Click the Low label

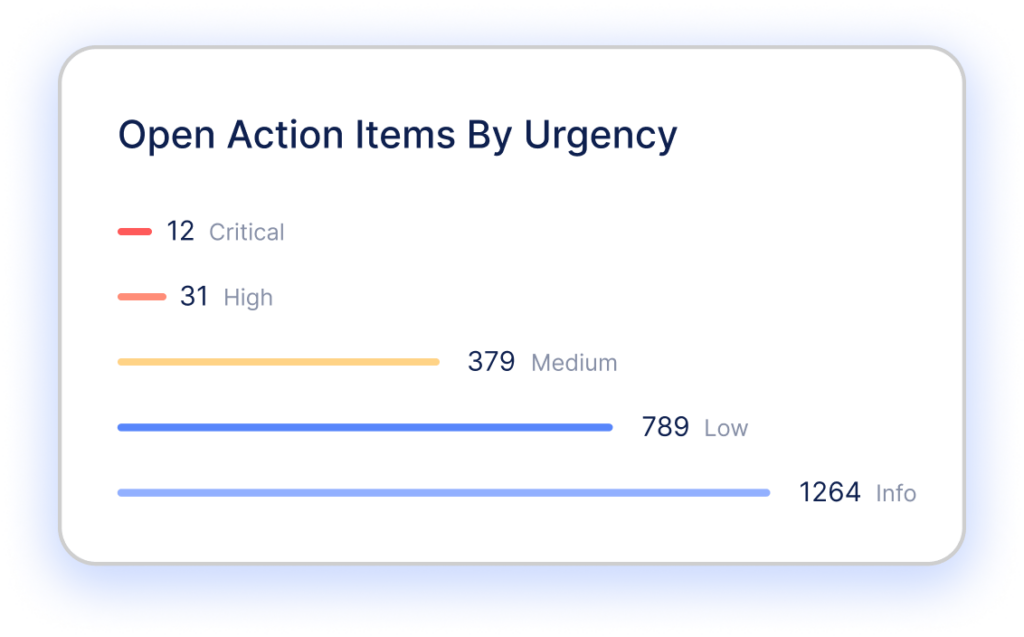point(726,429)
